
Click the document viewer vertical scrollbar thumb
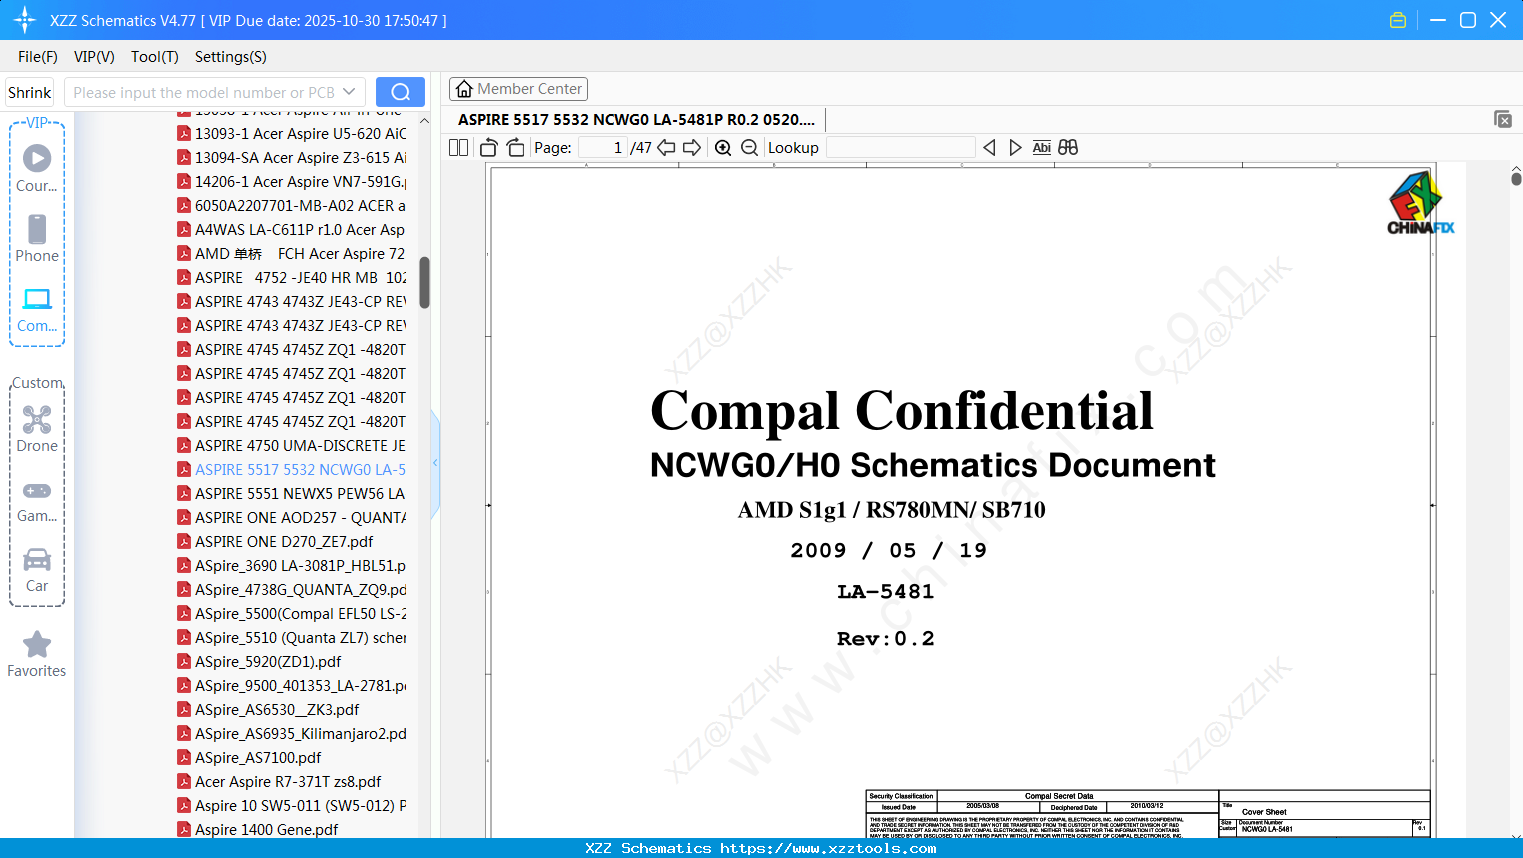(1516, 178)
